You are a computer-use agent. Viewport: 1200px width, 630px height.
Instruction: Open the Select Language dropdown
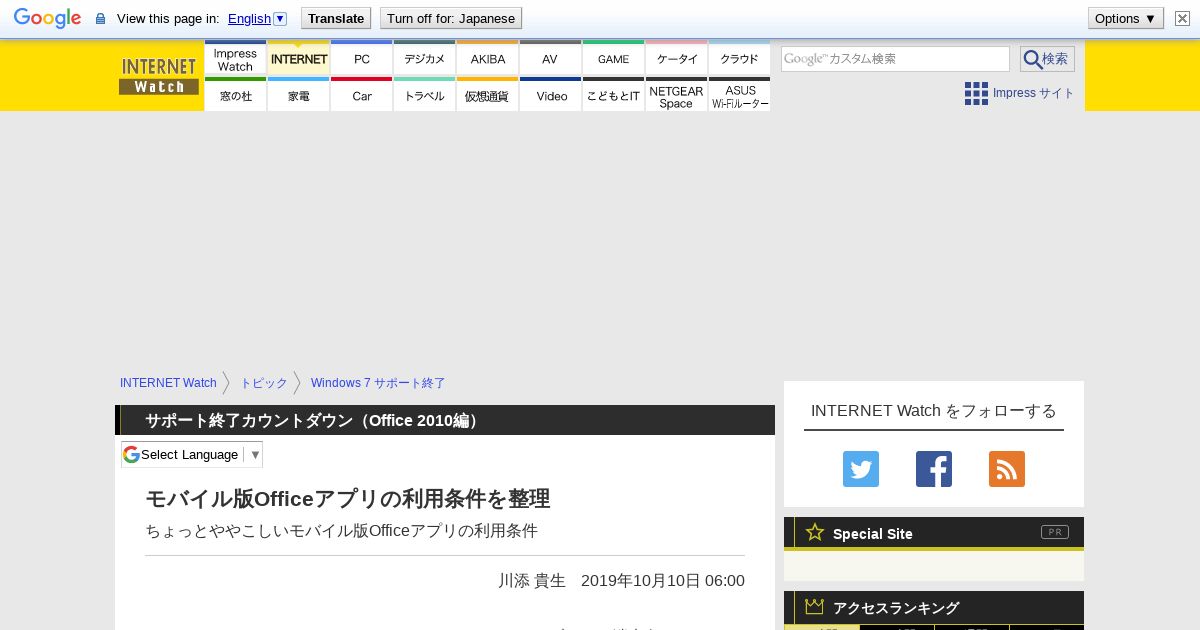pyautogui.click(x=192, y=454)
